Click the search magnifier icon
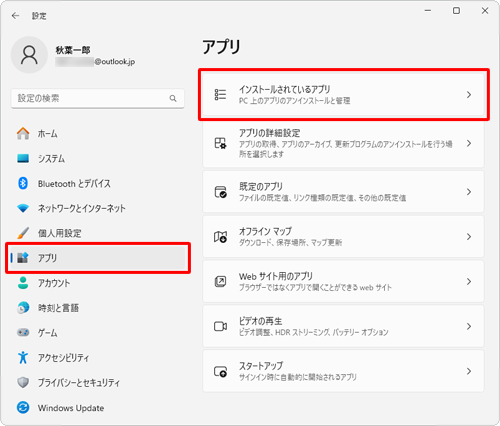 coord(173,98)
